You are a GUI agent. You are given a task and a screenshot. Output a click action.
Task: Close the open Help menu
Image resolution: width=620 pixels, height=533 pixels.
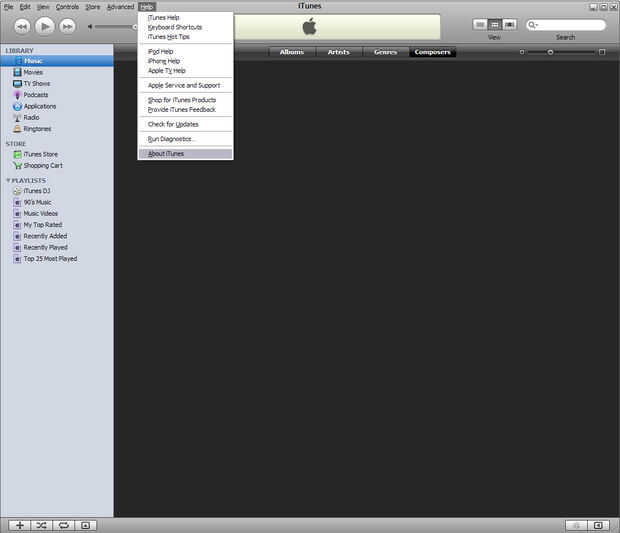point(147,7)
